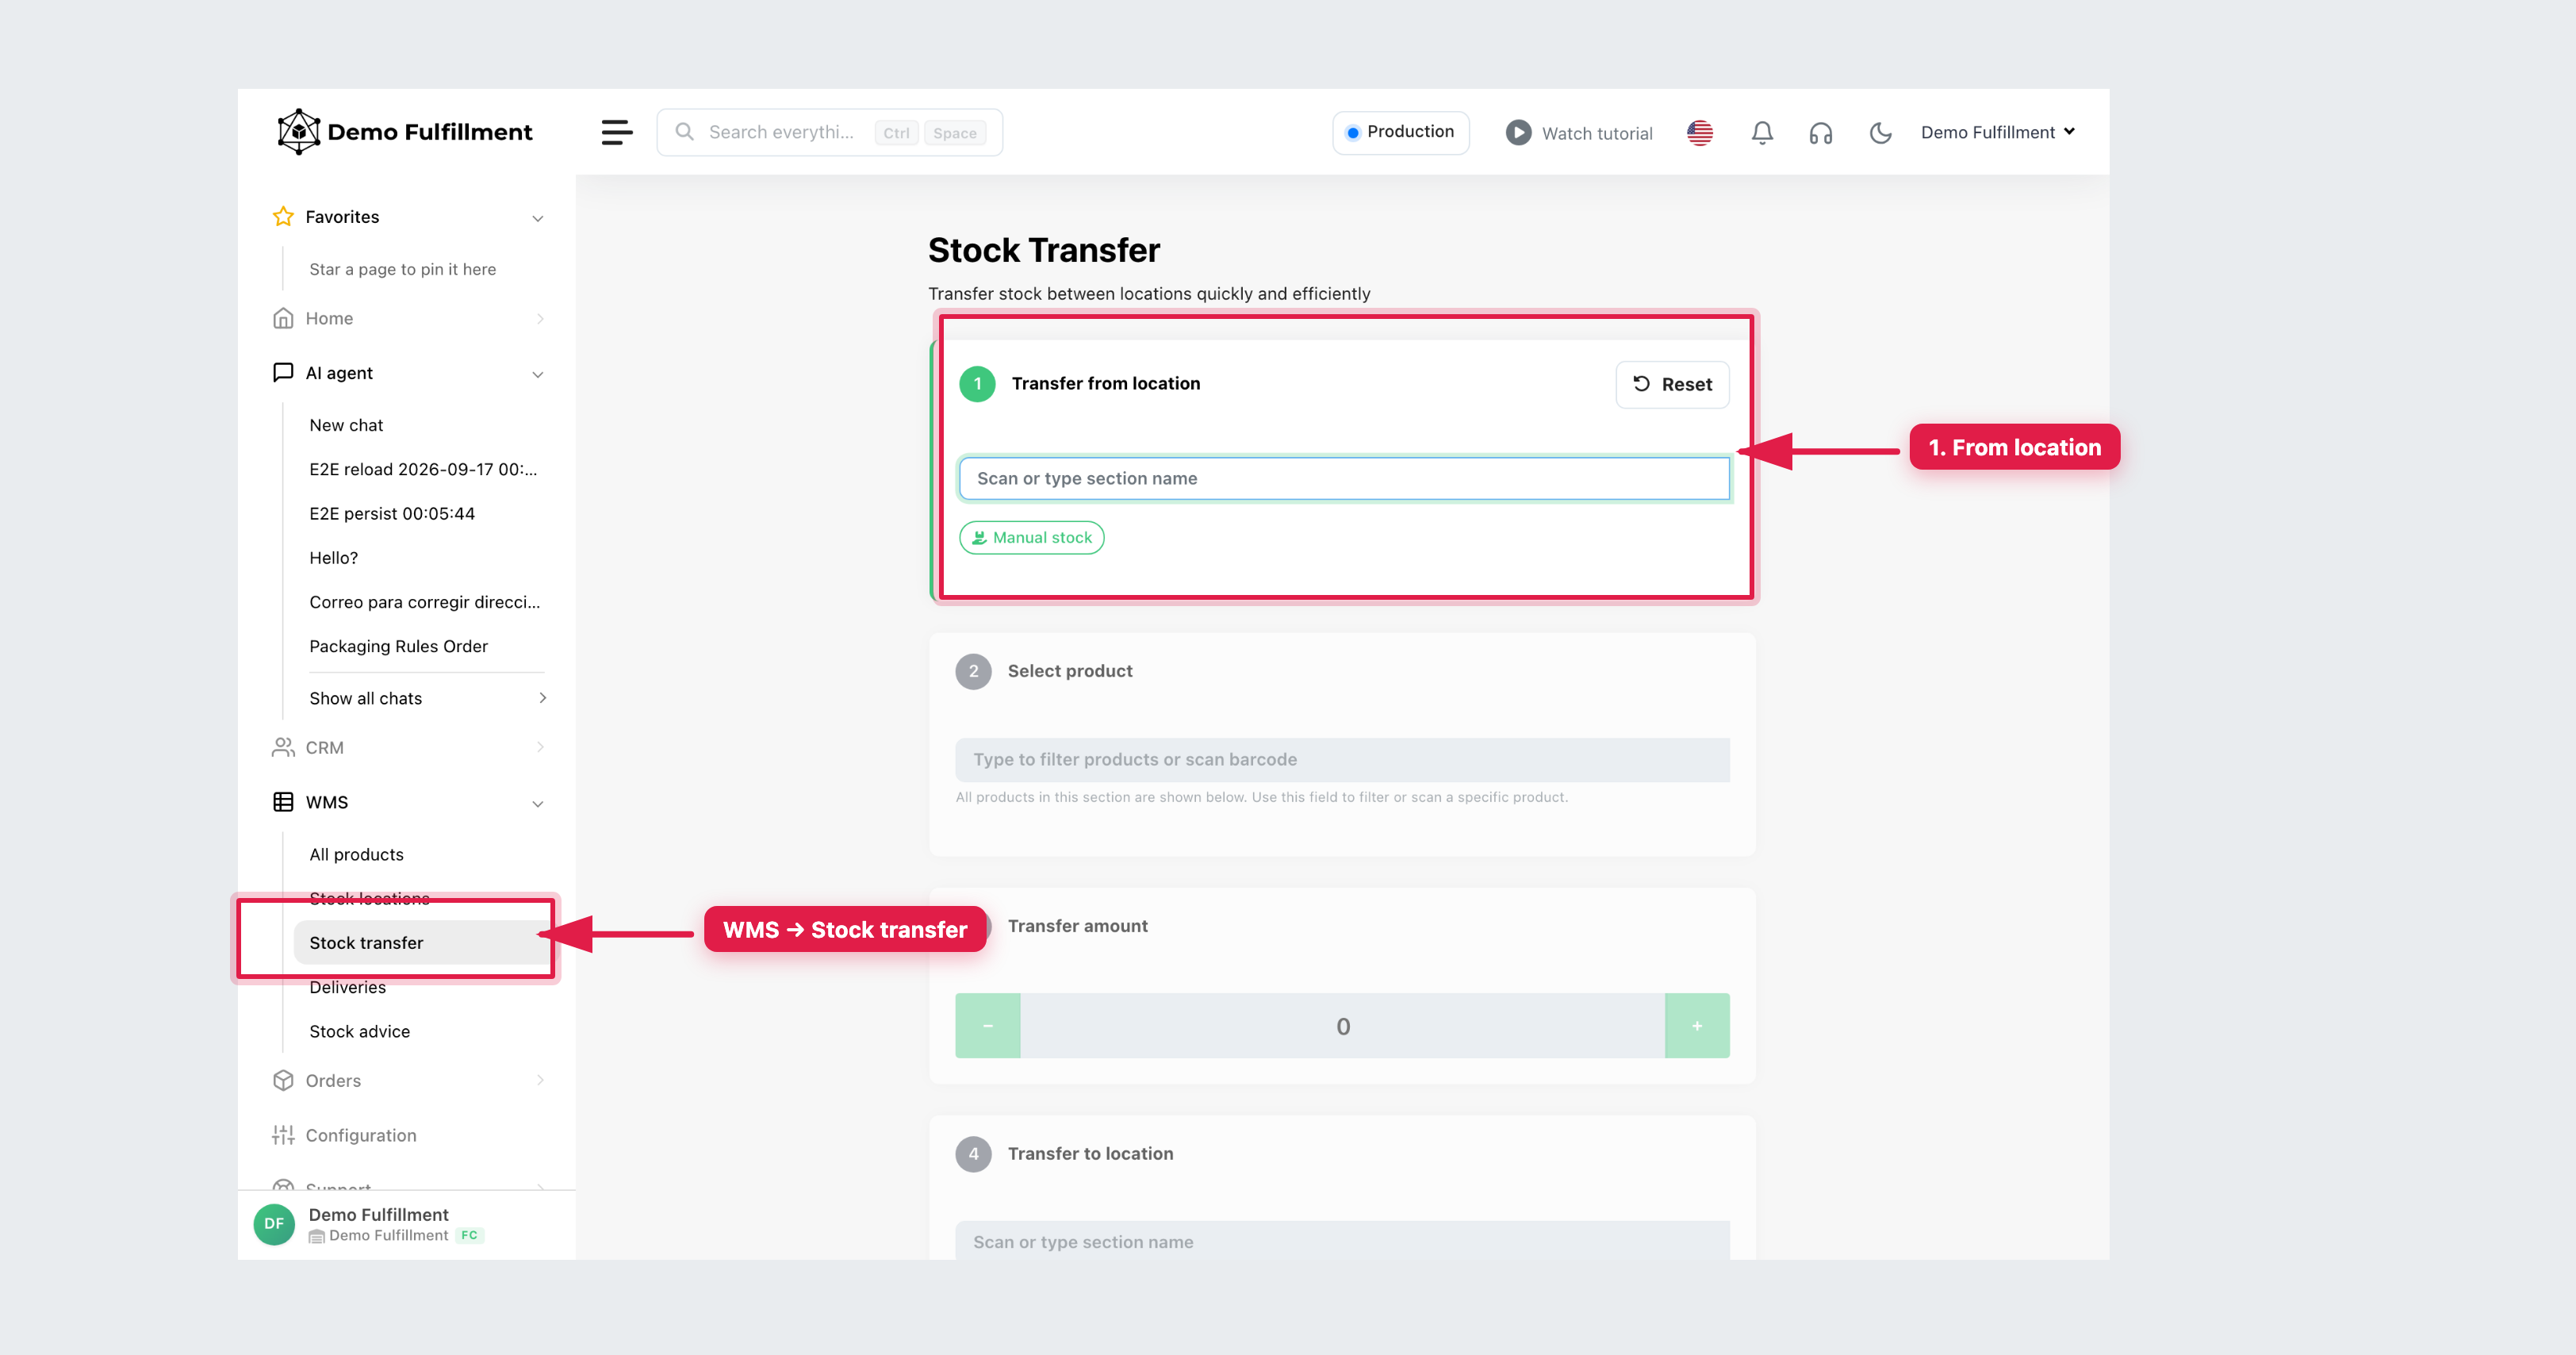The image size is (2576, 1355).
Task: Expand the Show all chats arrow
Action: tap(543, 698)
